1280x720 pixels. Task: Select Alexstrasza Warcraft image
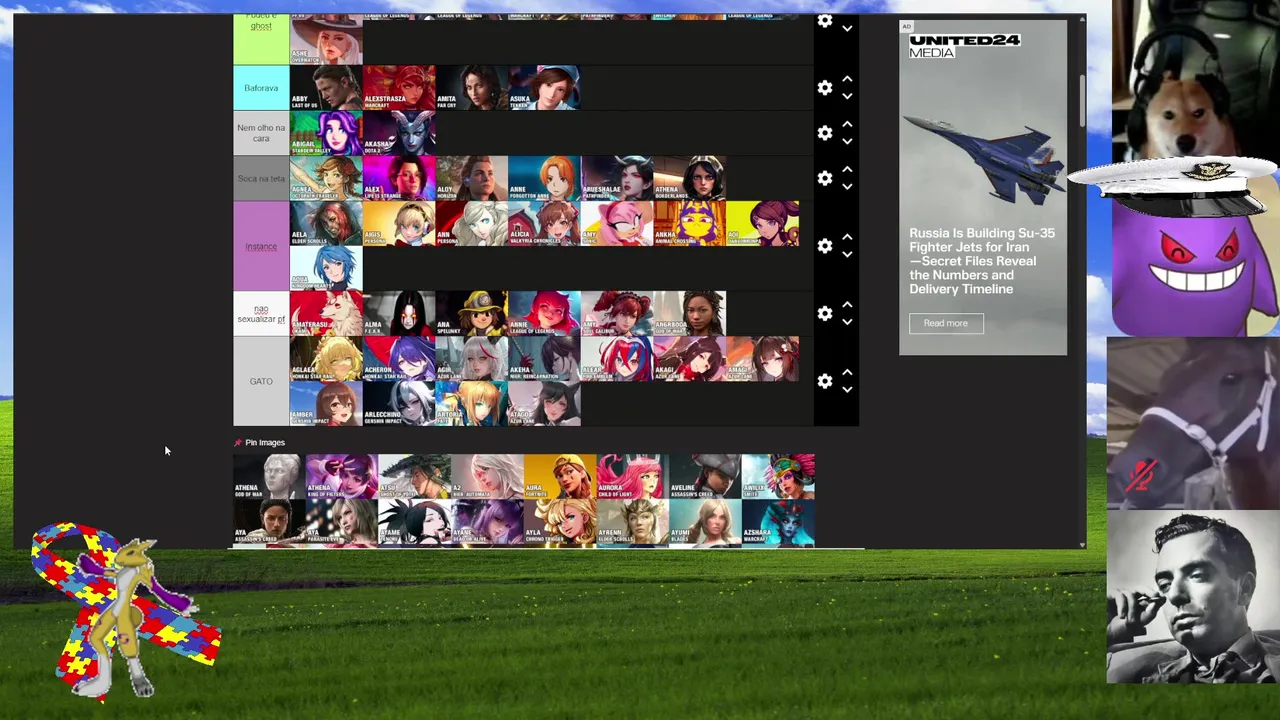click(399, 88)
